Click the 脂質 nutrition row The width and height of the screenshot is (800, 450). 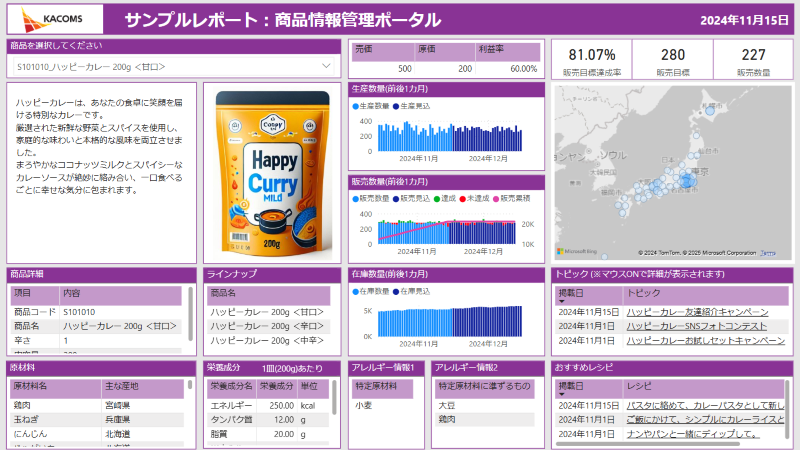click(268, 434)
